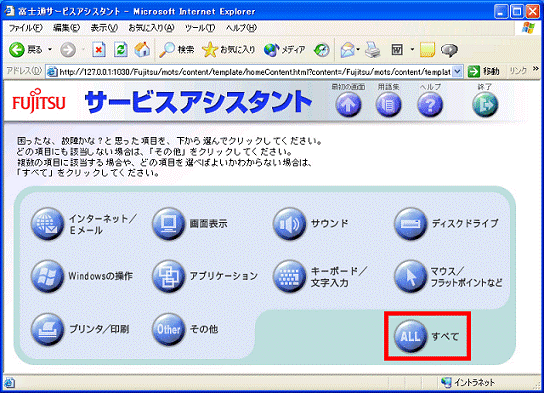
Task: Go to the browser Home page
Action: coord(142,50)
